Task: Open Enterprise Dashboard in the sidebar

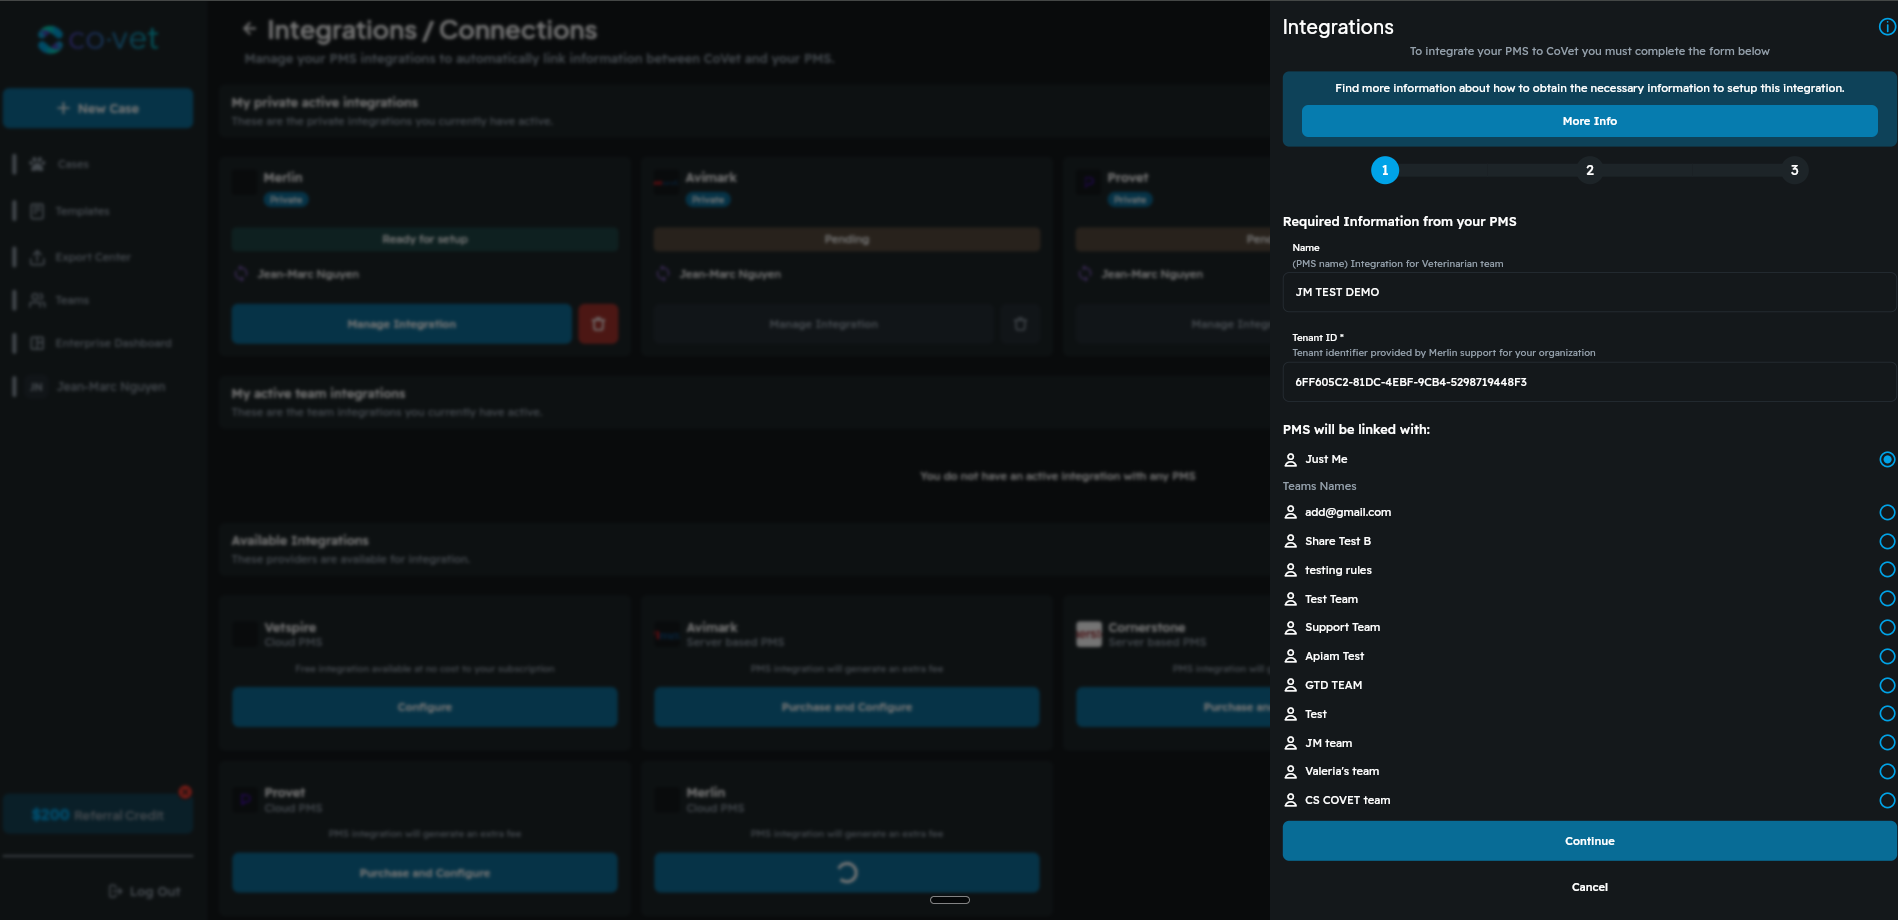Action: [x=113, y=343]
